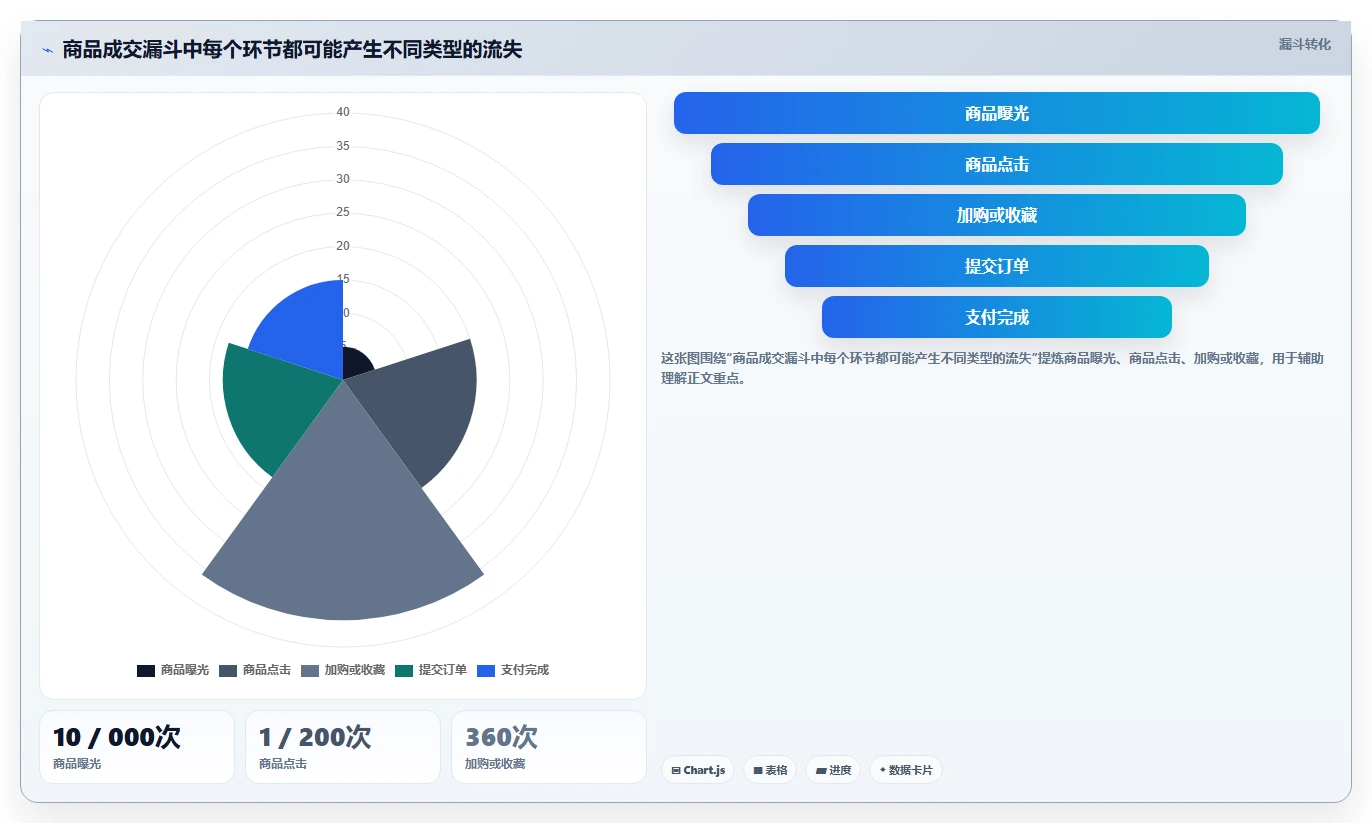The image size is (1372, 823).
Task: Toggle 商品曝光 legend color box
Action: click(146, 670)
